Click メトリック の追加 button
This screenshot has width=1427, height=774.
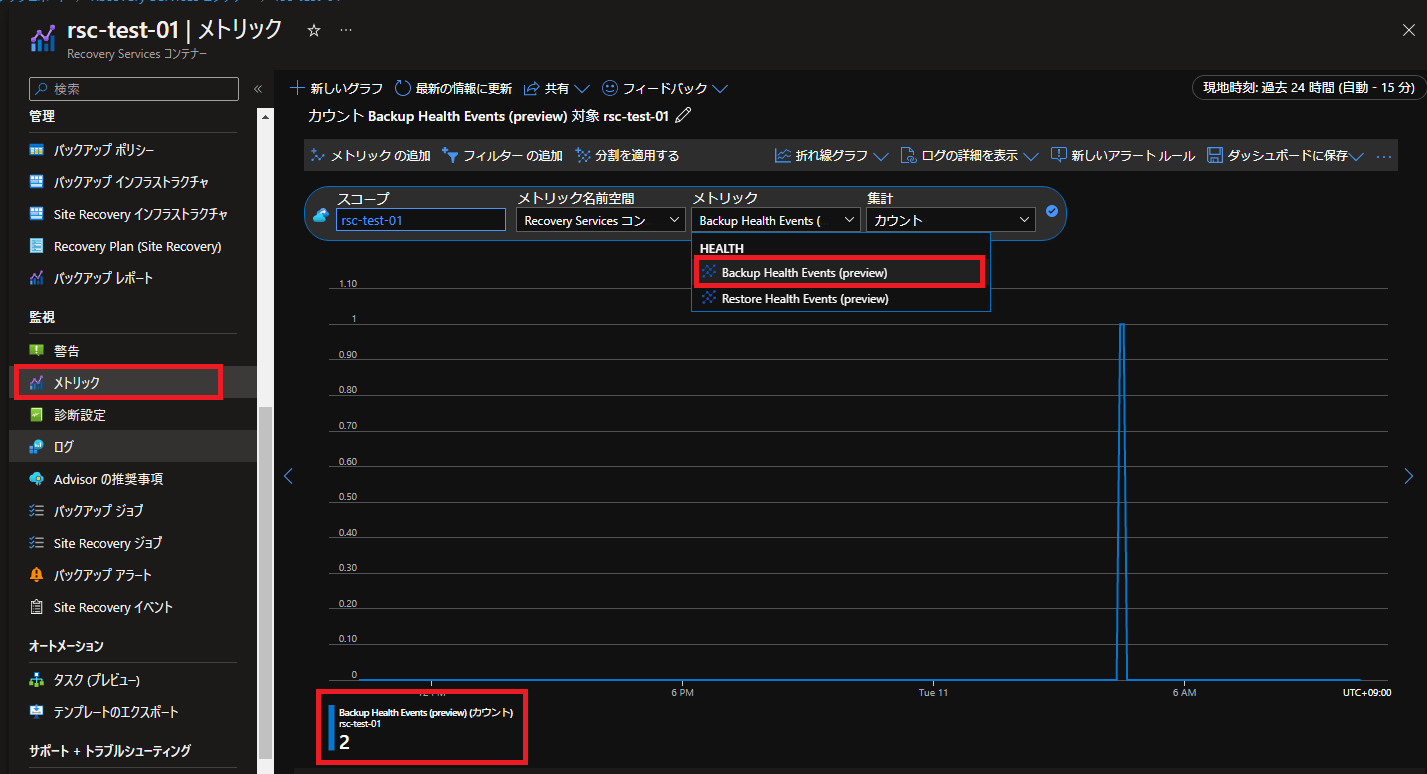point(371,156)
